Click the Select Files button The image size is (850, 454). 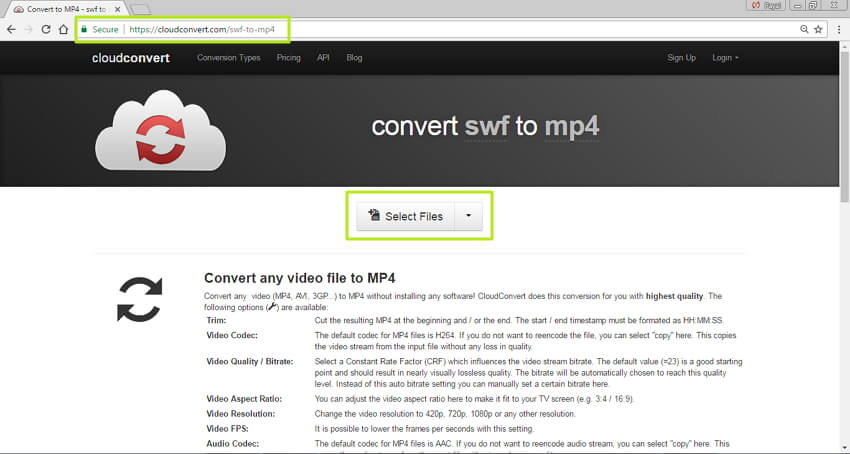[x=405, y=216]
